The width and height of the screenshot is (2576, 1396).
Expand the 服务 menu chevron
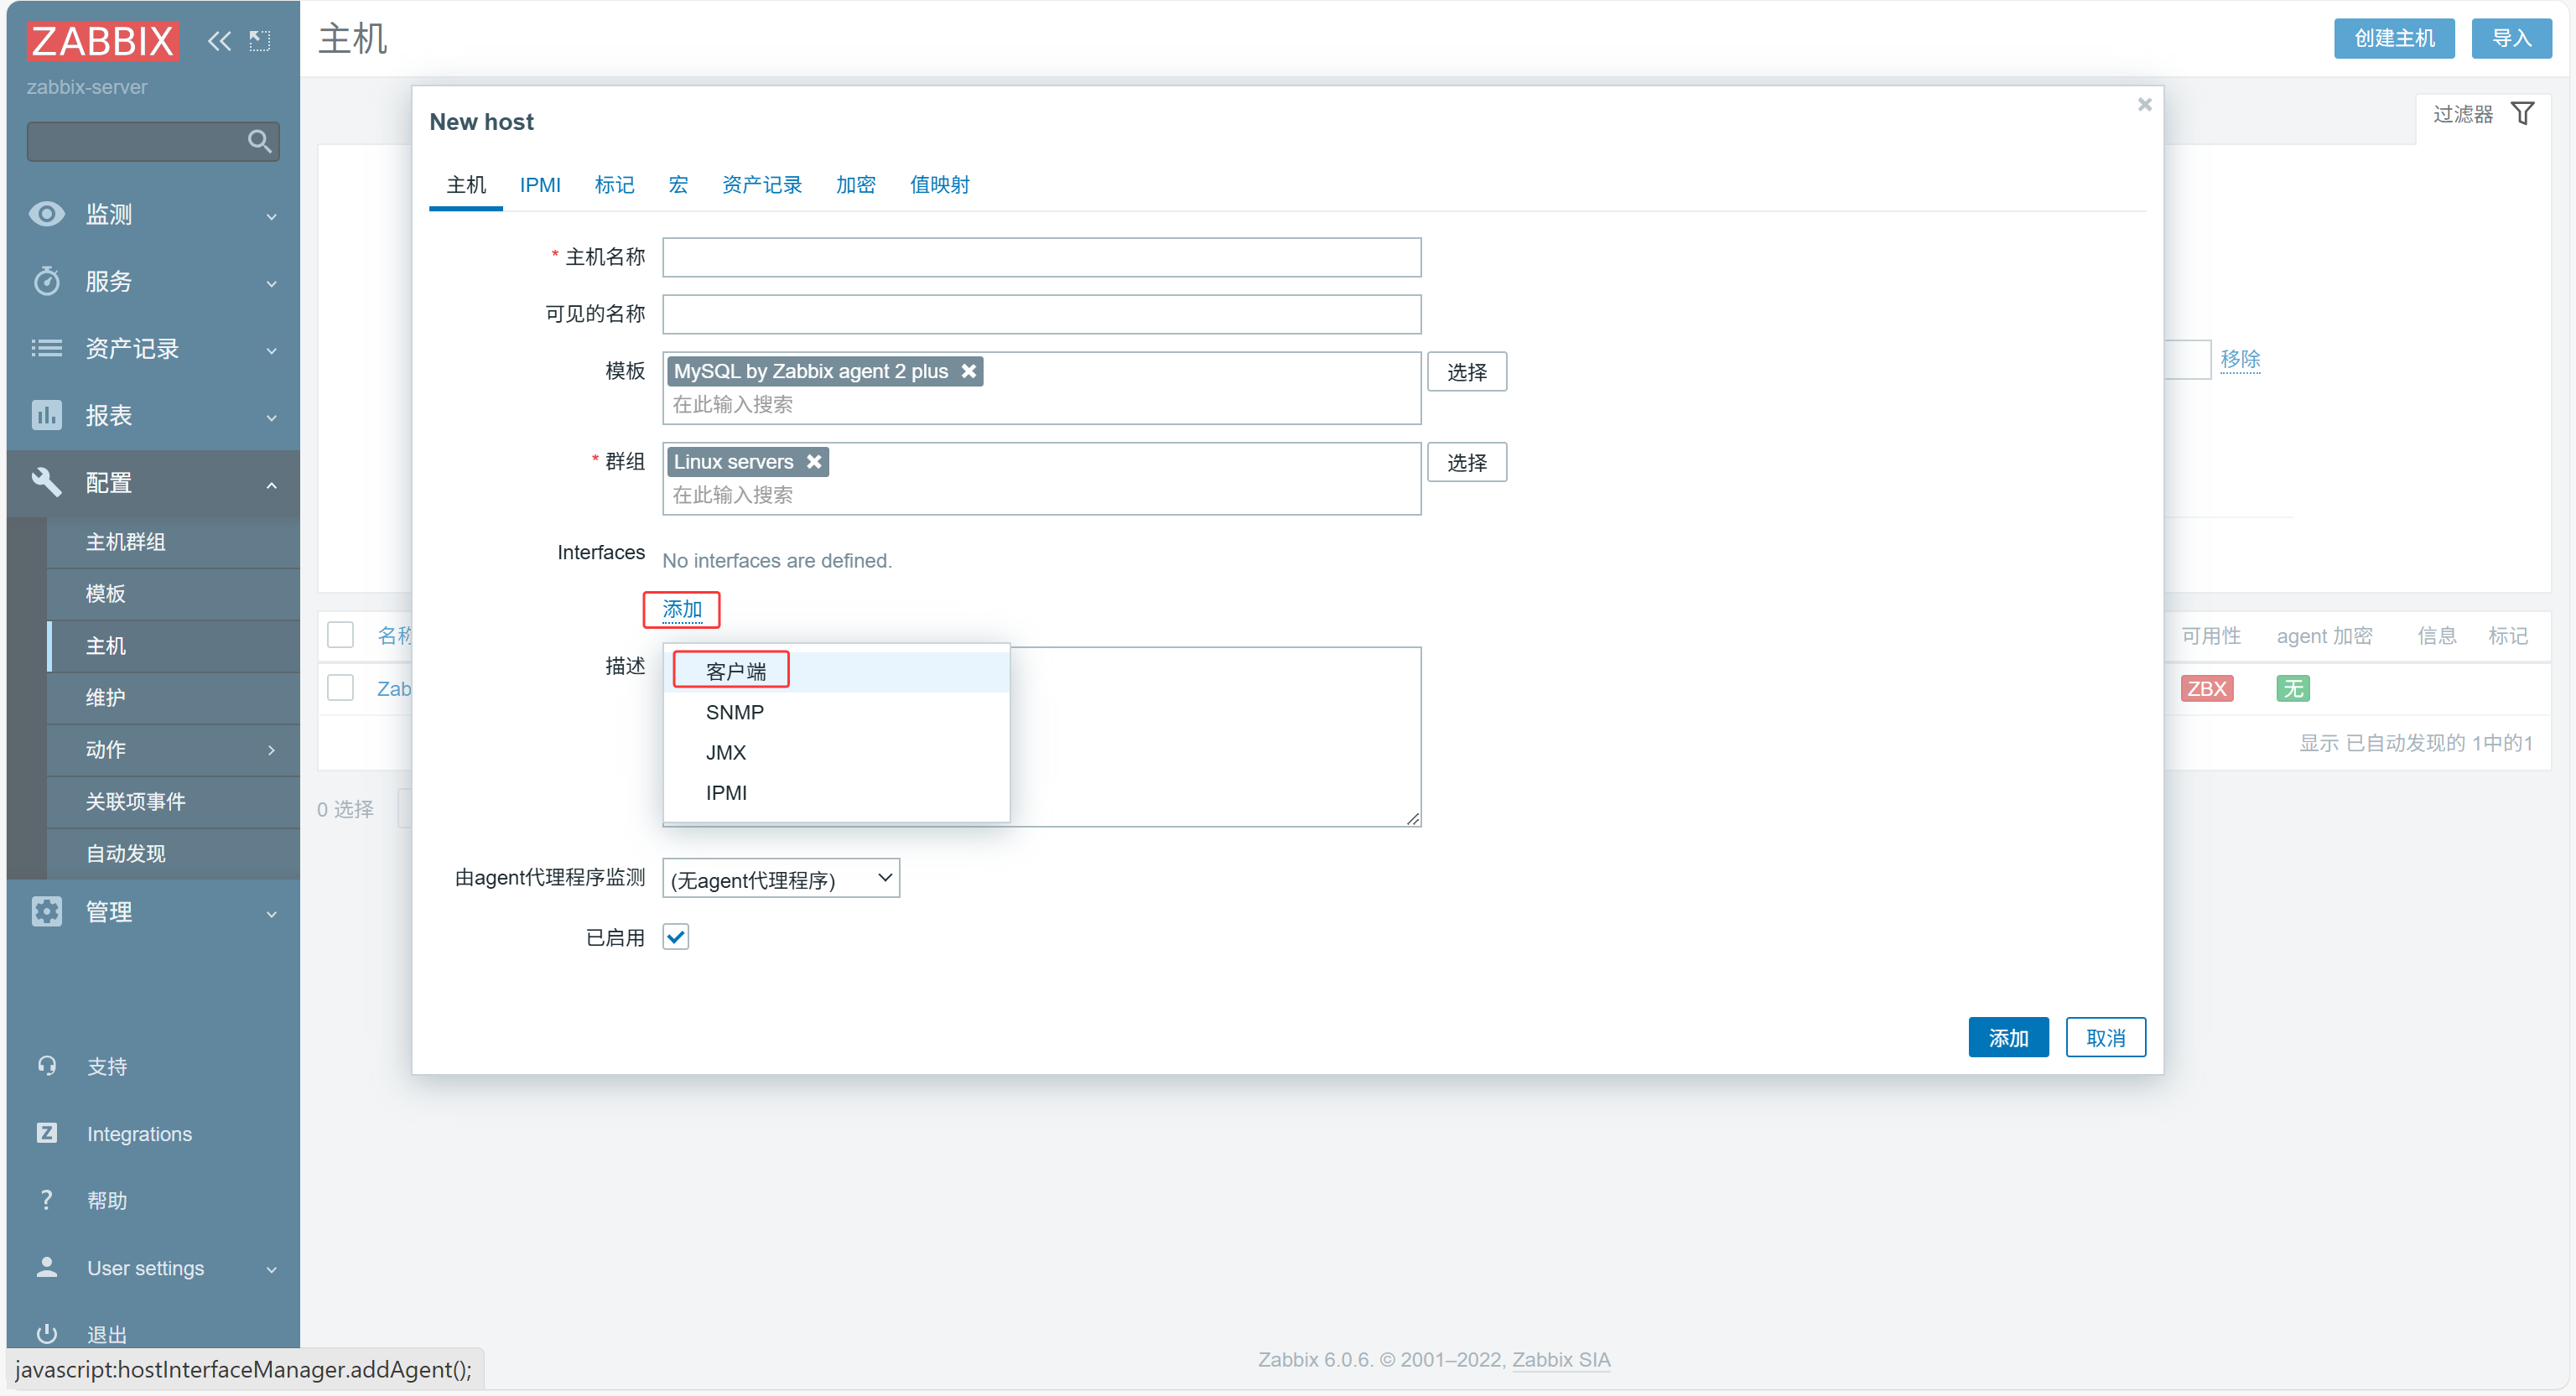271,283
